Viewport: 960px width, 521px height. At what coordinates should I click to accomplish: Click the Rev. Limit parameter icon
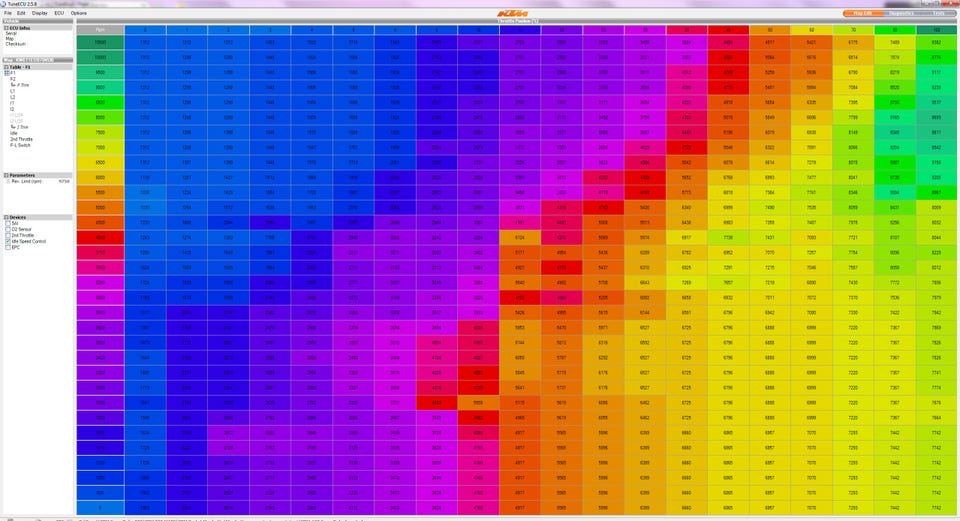tap(7, 181)
